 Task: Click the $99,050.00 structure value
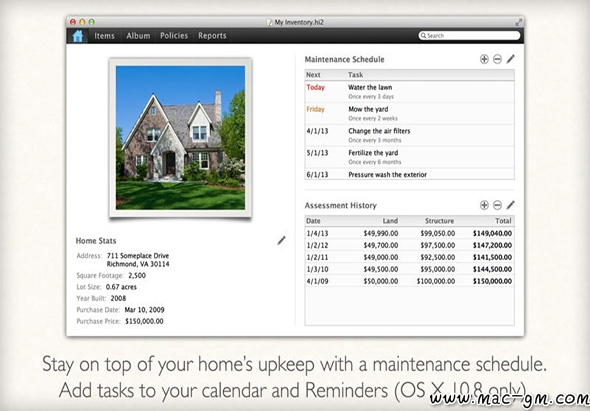pos(438,233)
